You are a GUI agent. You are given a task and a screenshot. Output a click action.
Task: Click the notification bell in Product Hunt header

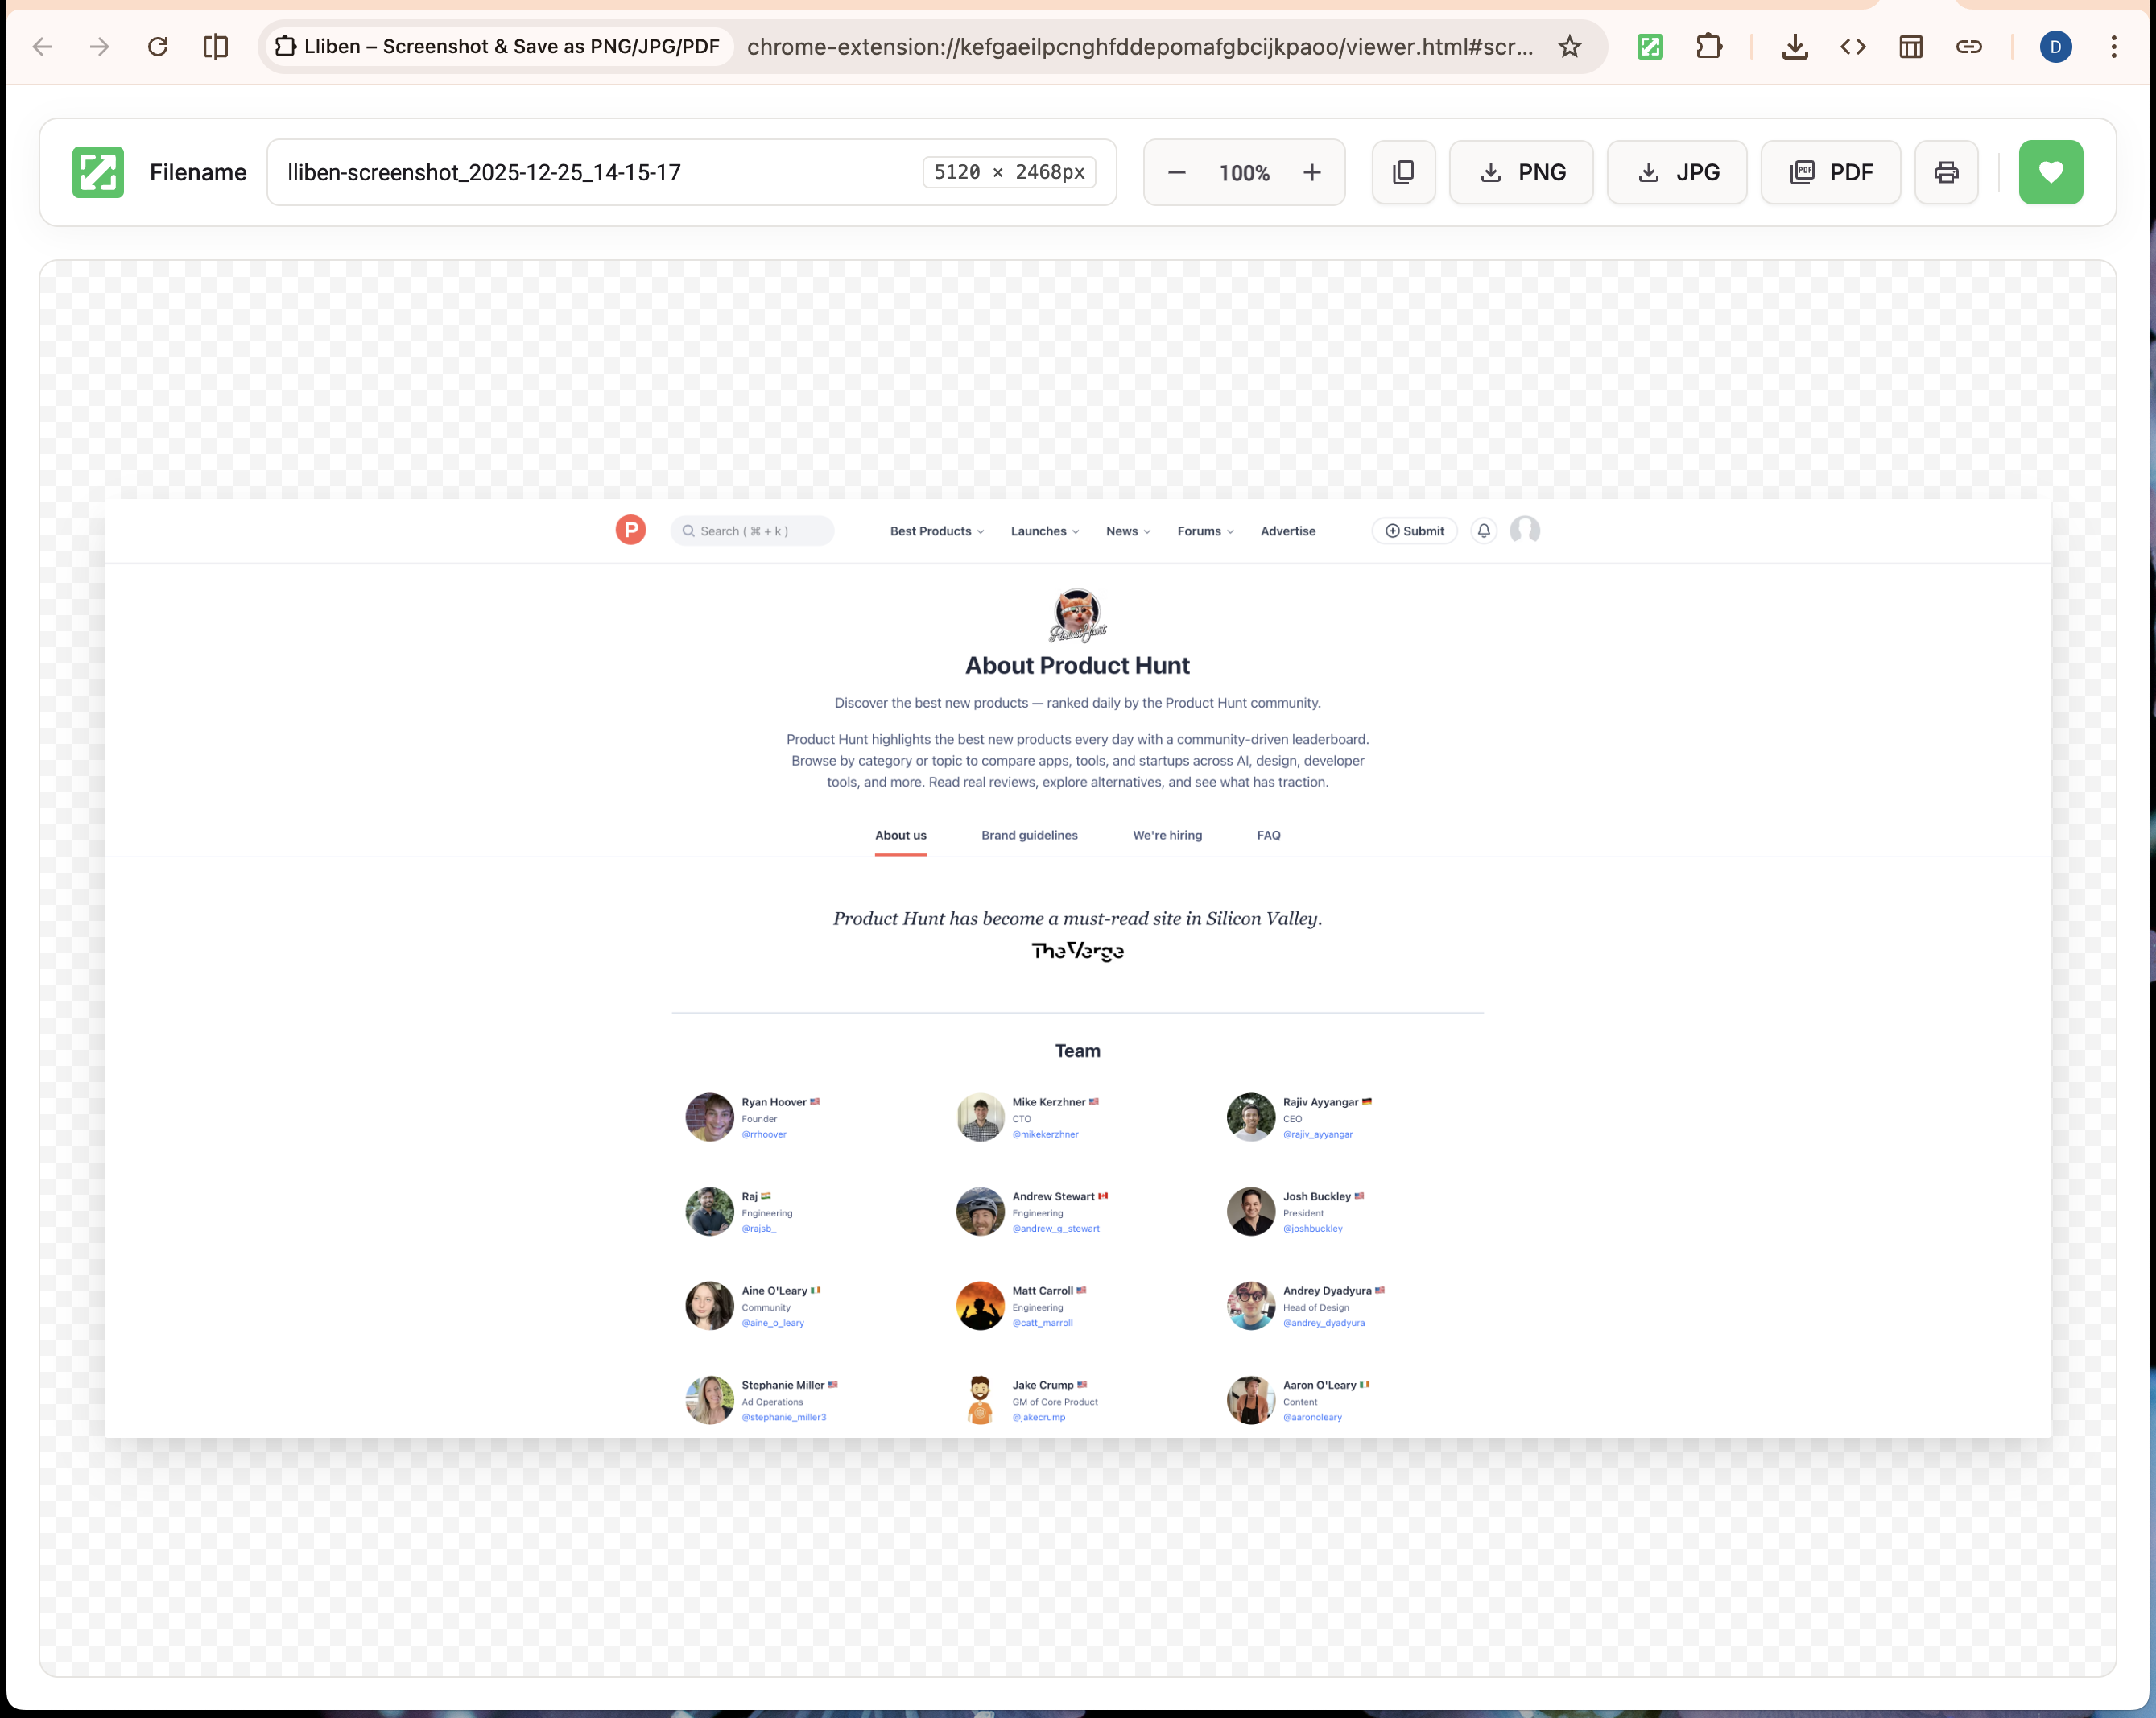1483,531
